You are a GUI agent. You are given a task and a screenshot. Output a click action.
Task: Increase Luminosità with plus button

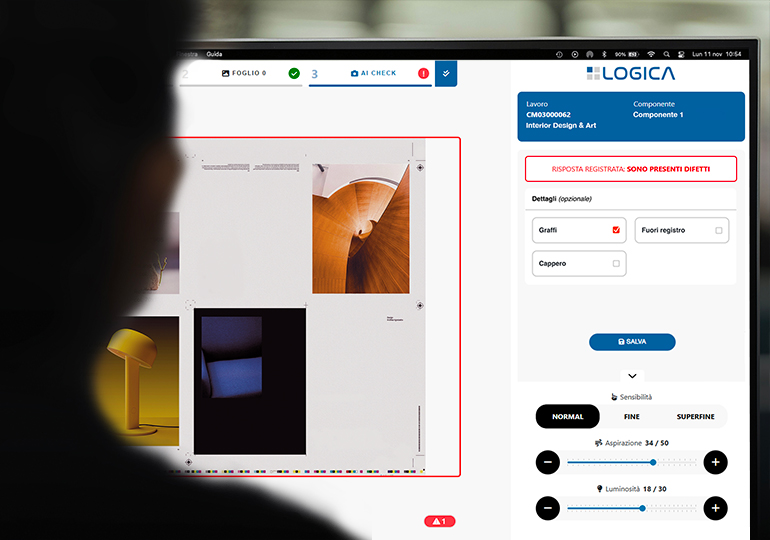pyautogui.click(x=715, y=508)
